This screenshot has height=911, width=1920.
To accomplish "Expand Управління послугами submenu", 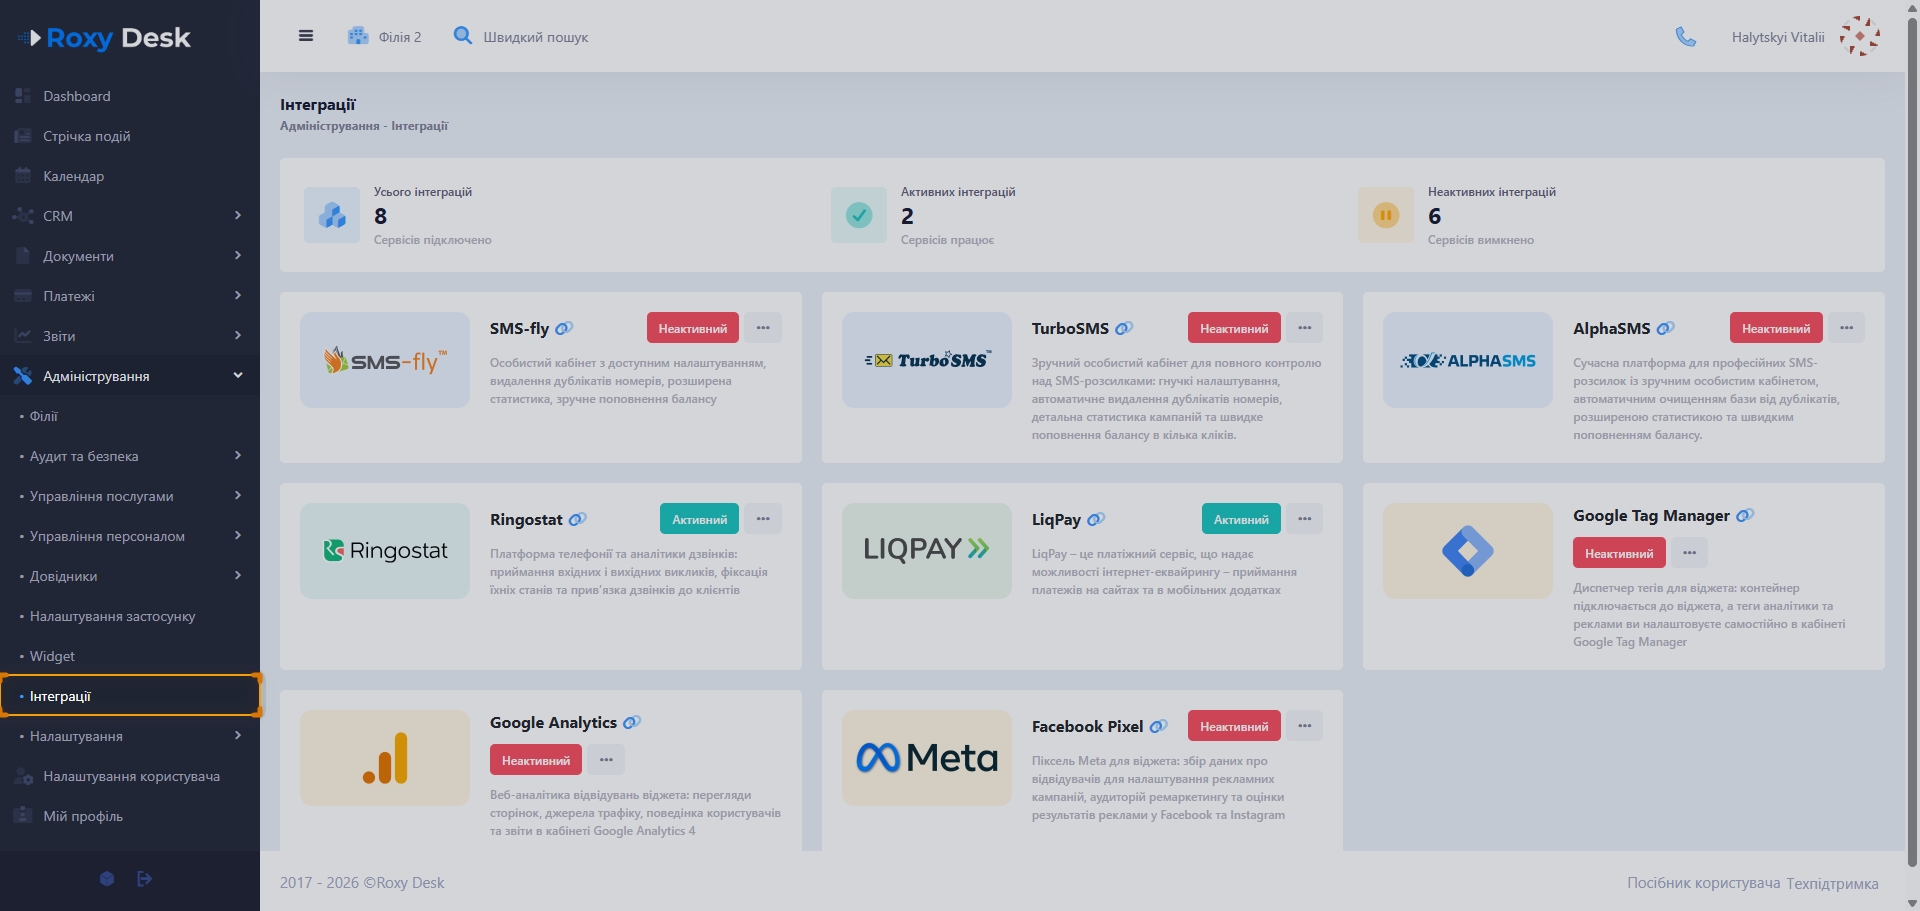I will (130, 496).
